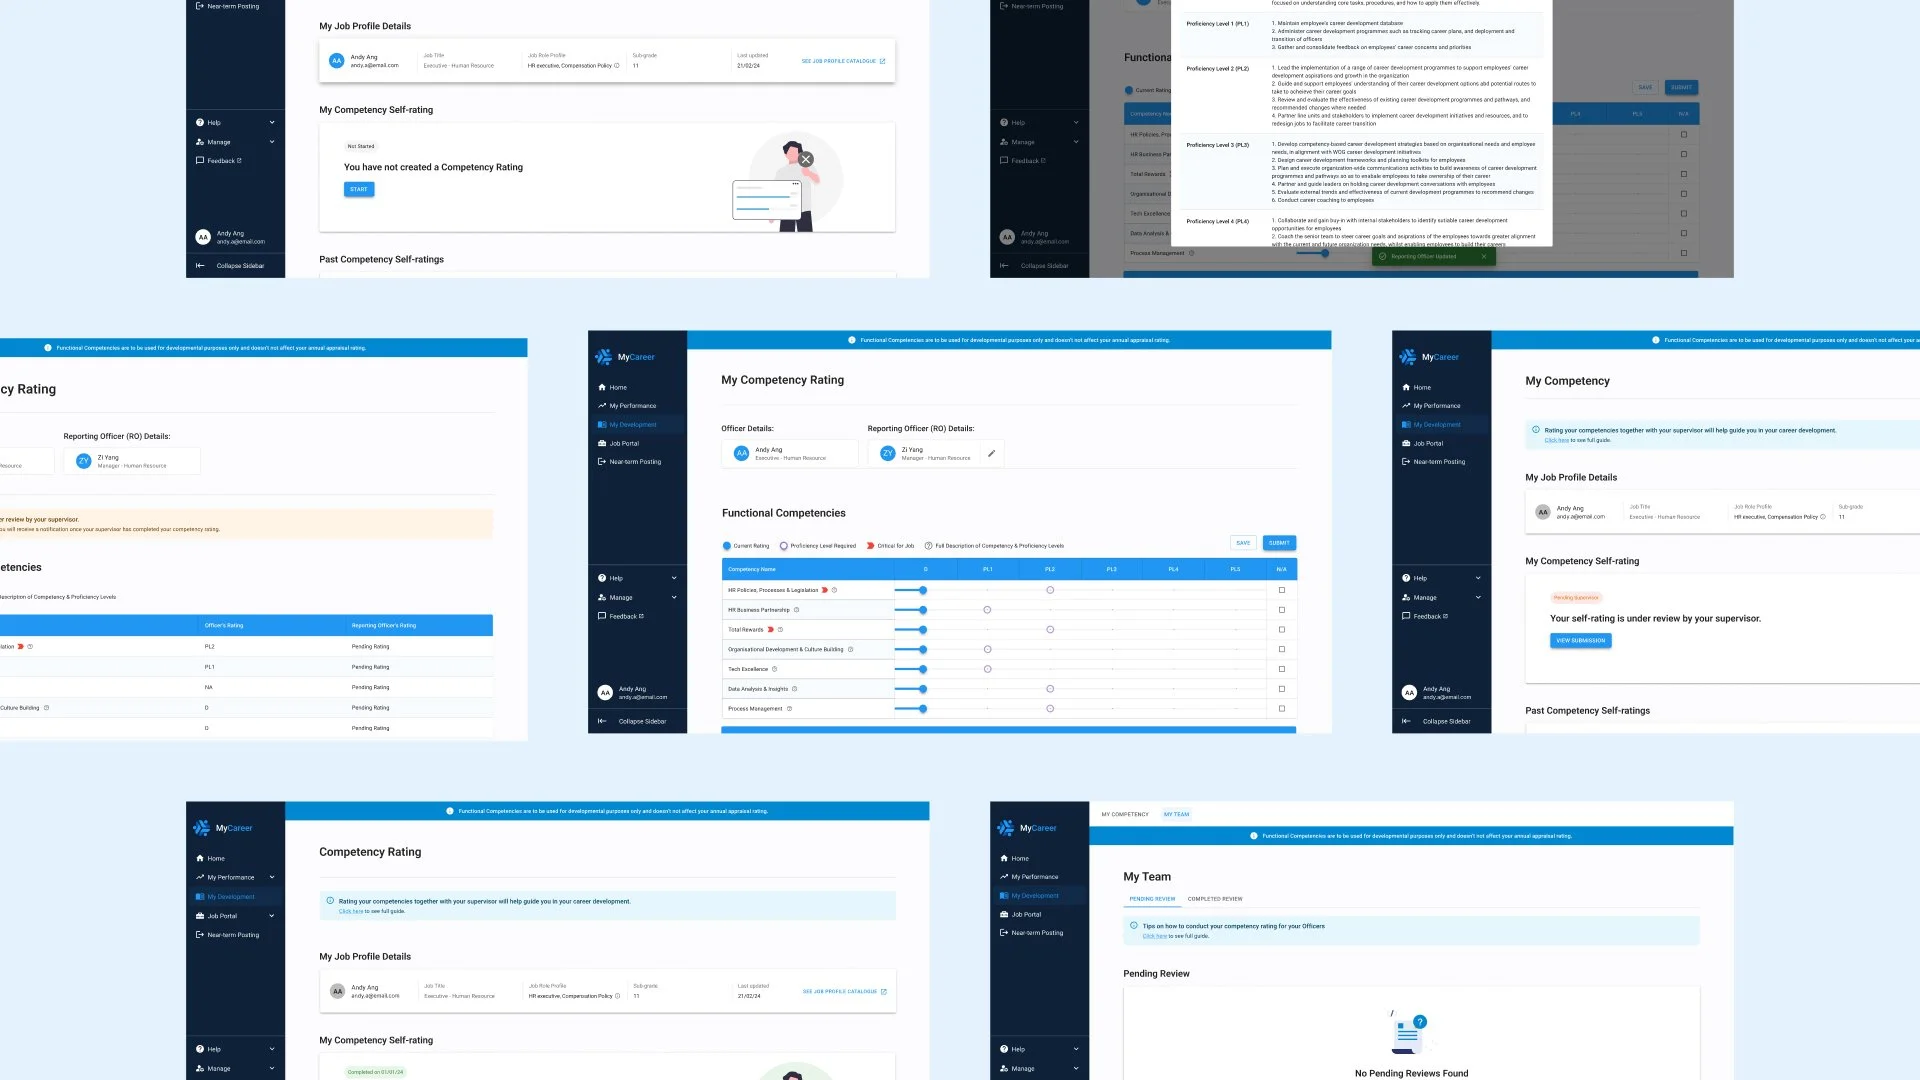Viewport: 1920px width, 1080px height.
Task: Tick N/A checkbox for Process Management row
Action: click(x=1282, y=709)
